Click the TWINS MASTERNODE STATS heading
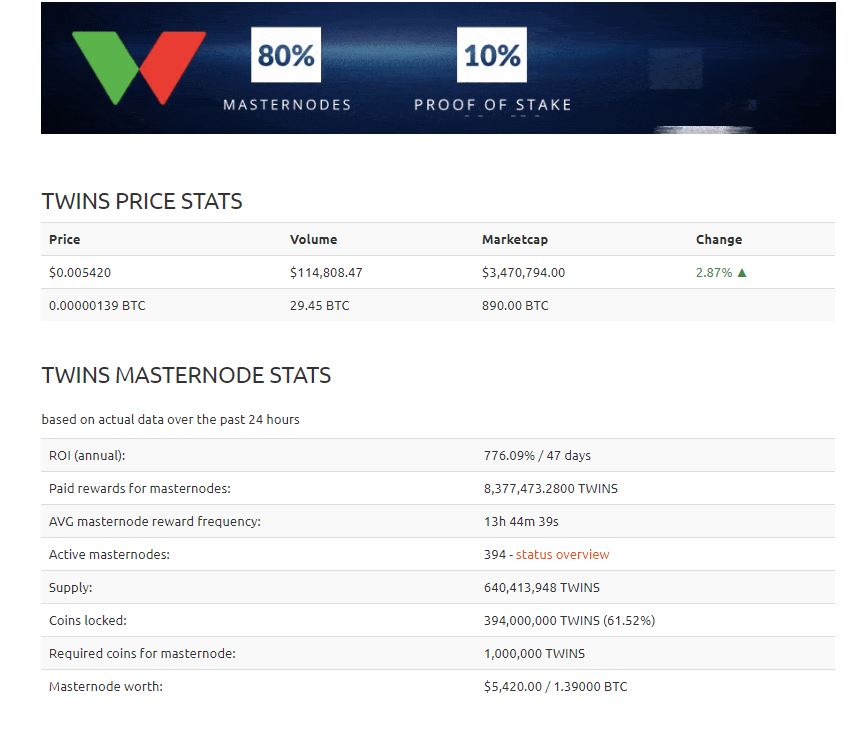 (186, 376)
